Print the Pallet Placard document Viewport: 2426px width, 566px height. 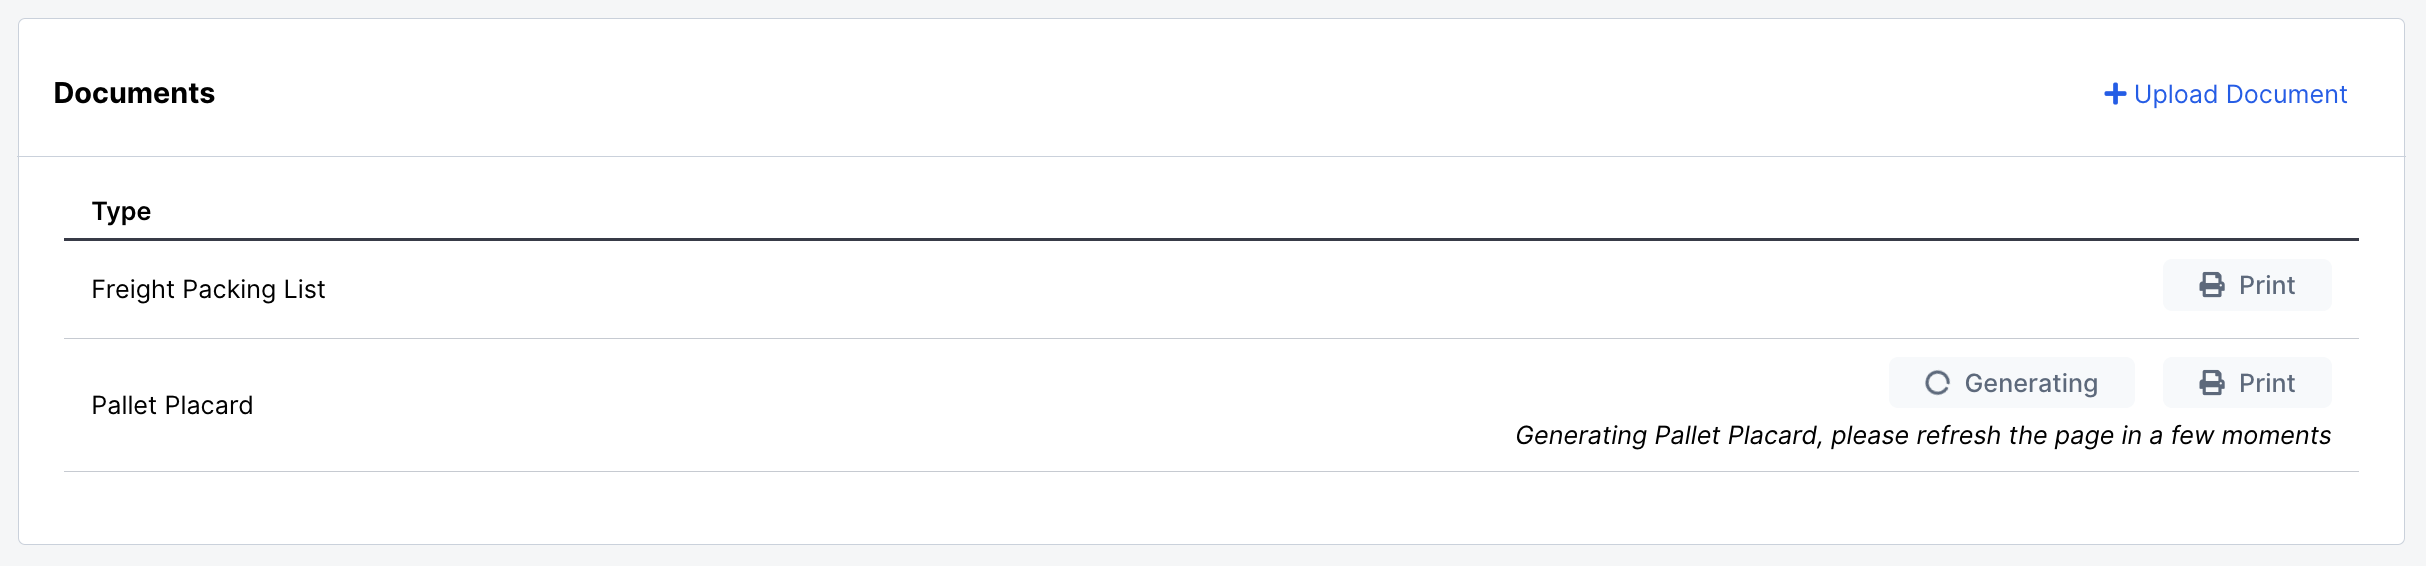(x=2247, y=383)
